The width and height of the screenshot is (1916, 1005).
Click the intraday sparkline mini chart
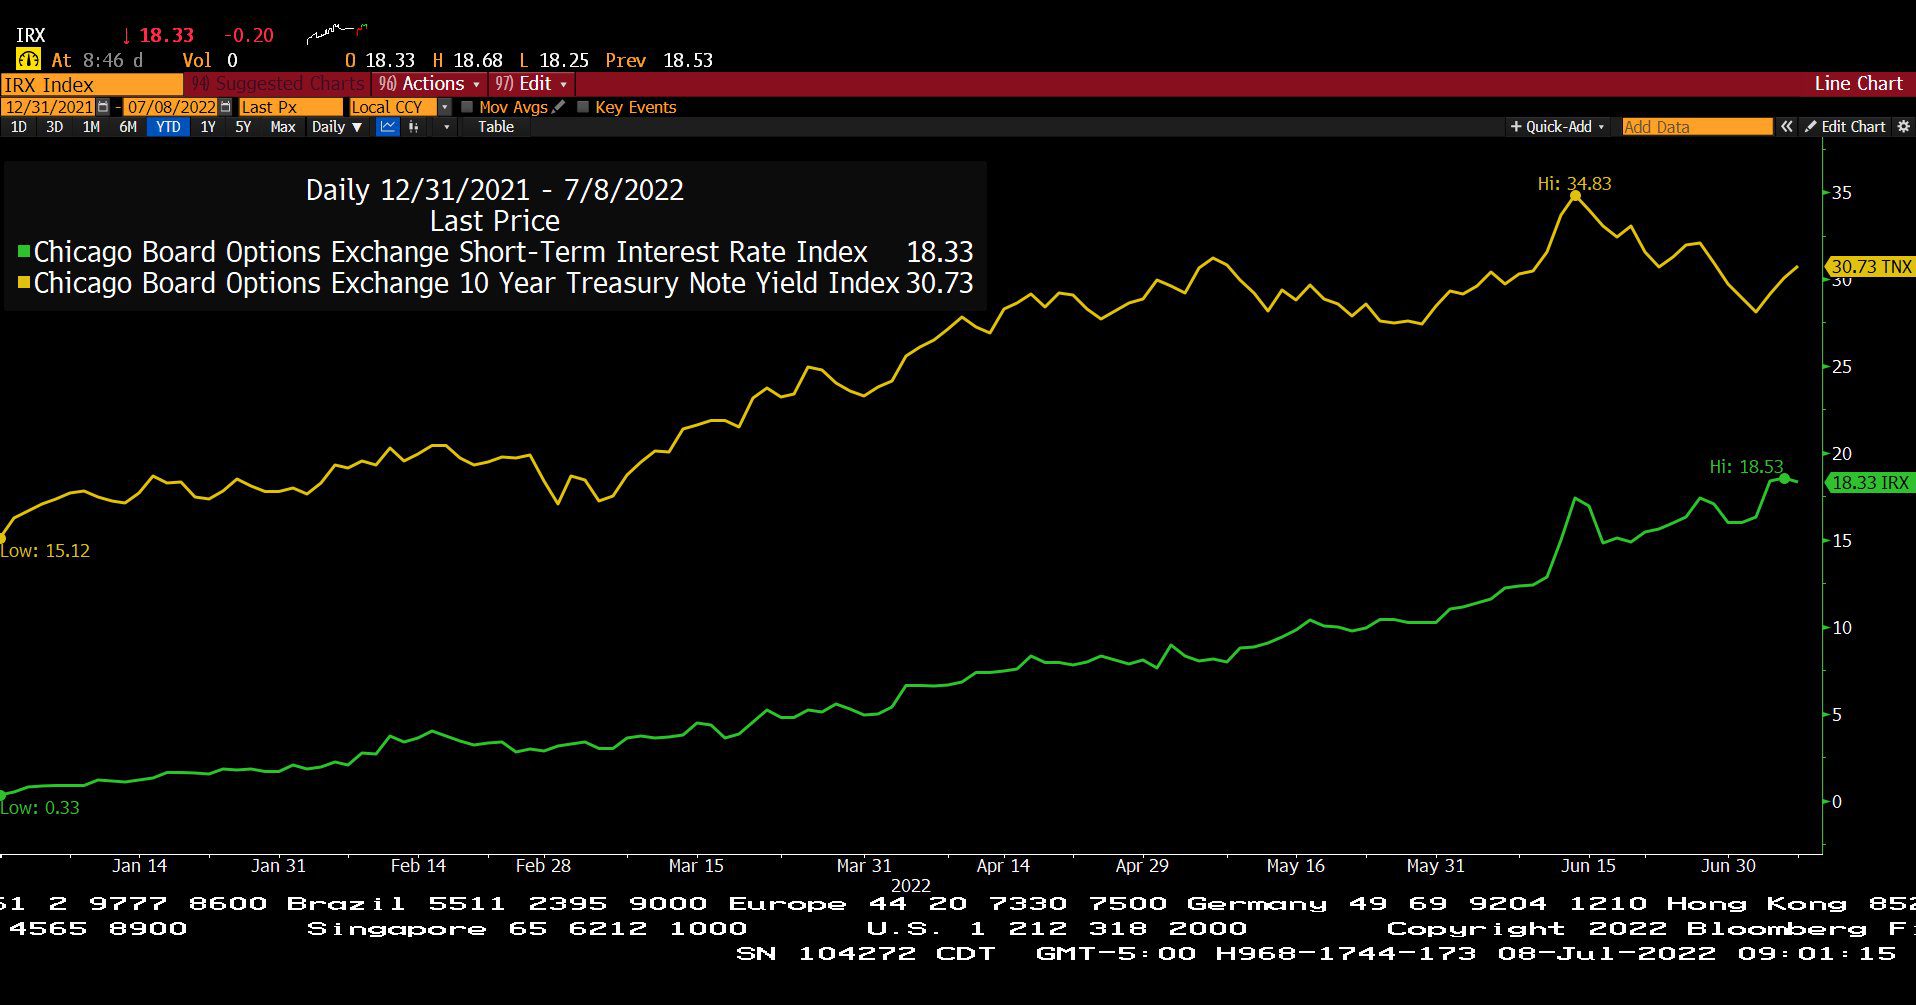pos(336,34)
